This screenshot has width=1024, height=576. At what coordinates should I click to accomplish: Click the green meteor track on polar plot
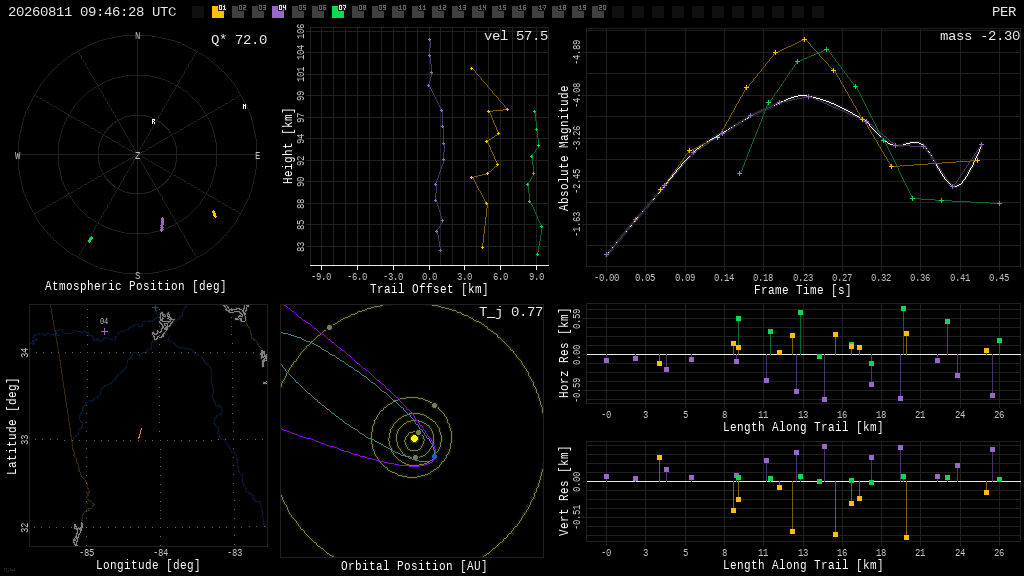point(91,240)
